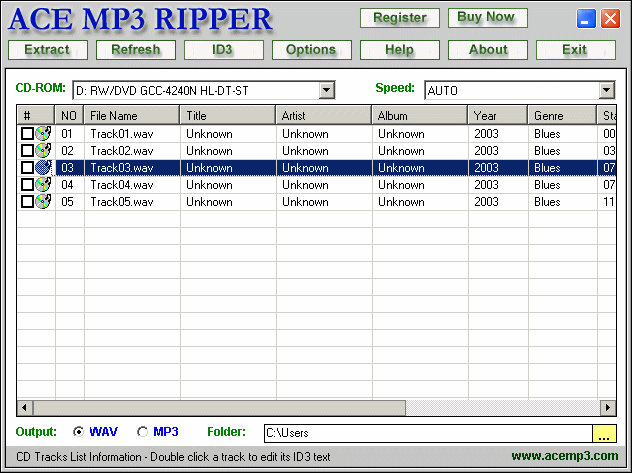
Task: Minimize the Ace MP3 Ripper window
Action: pos(586,19)
